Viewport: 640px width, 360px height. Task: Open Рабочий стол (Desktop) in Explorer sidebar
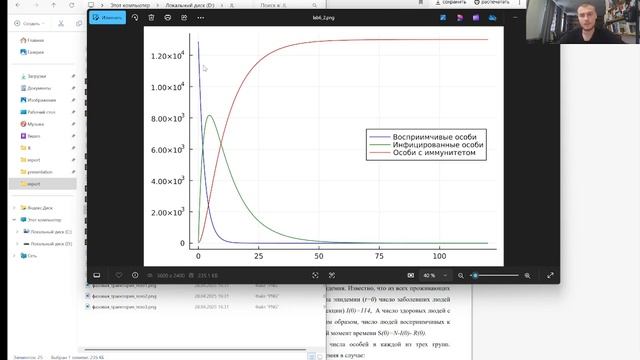(38, 112)
